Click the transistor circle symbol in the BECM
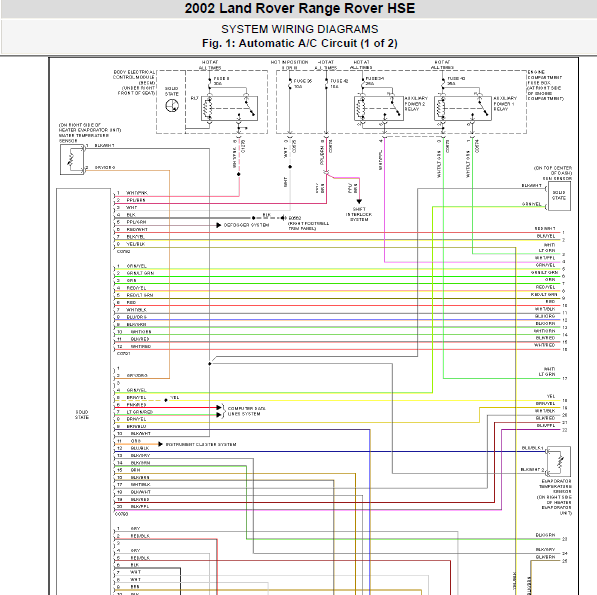597x595 pixels. pos(172,105)
